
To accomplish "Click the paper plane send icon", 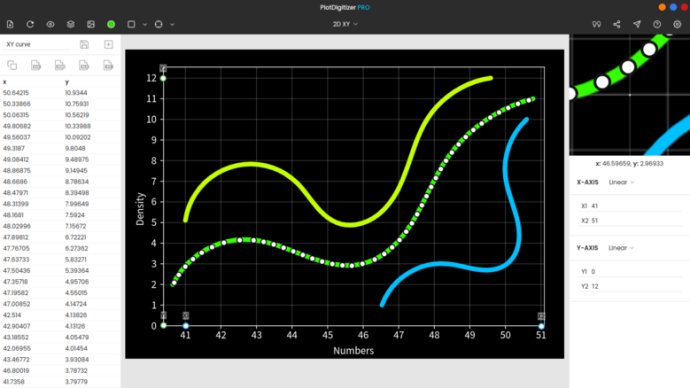I will click(x=637, y=24).
